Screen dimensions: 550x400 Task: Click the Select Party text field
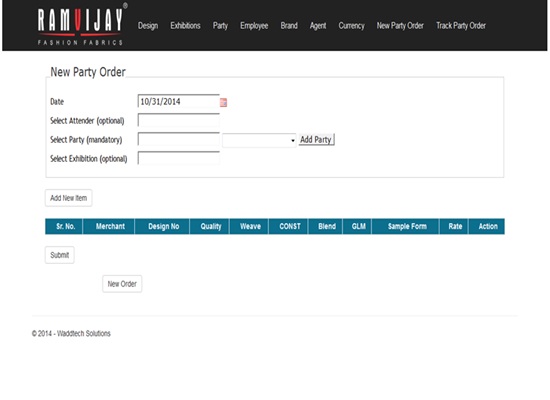pos(179,139)
